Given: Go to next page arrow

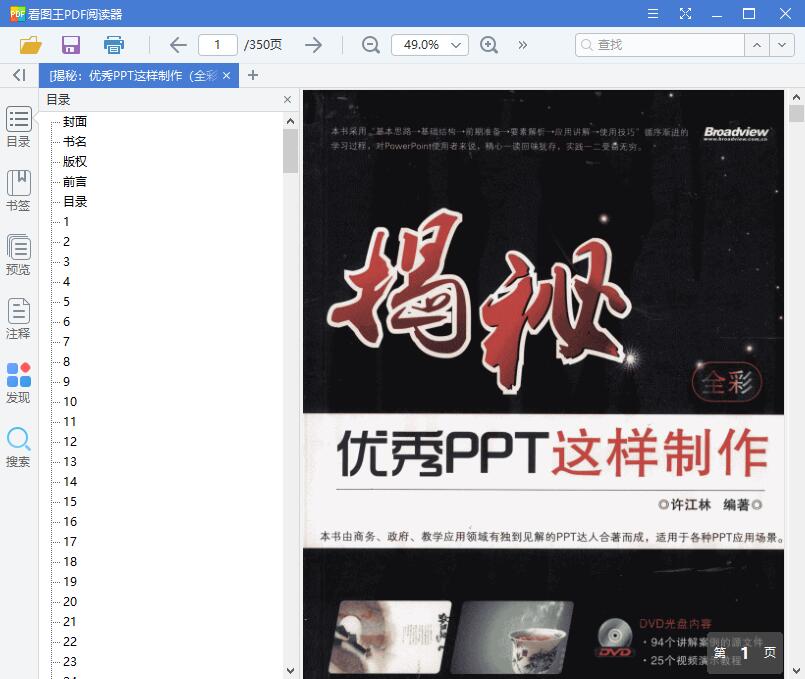Looking at the screenshot, I should click(x=313, y=45).
